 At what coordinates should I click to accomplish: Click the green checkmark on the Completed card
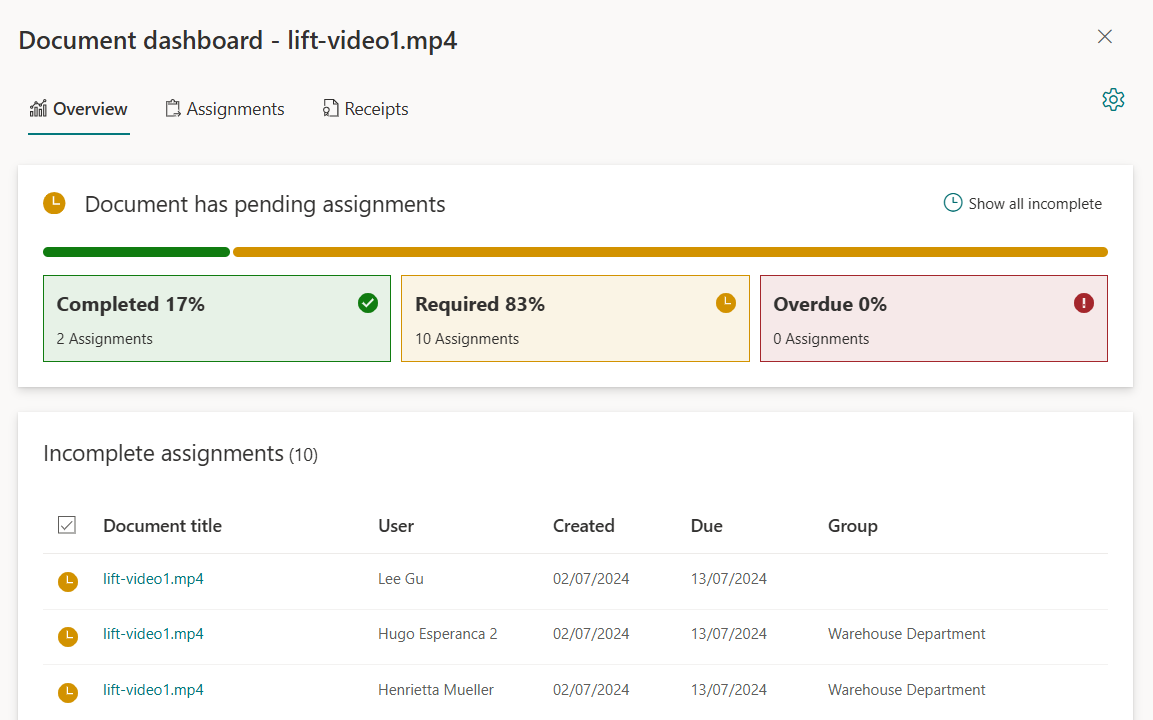pyautogui.click(x=367, y=302)
